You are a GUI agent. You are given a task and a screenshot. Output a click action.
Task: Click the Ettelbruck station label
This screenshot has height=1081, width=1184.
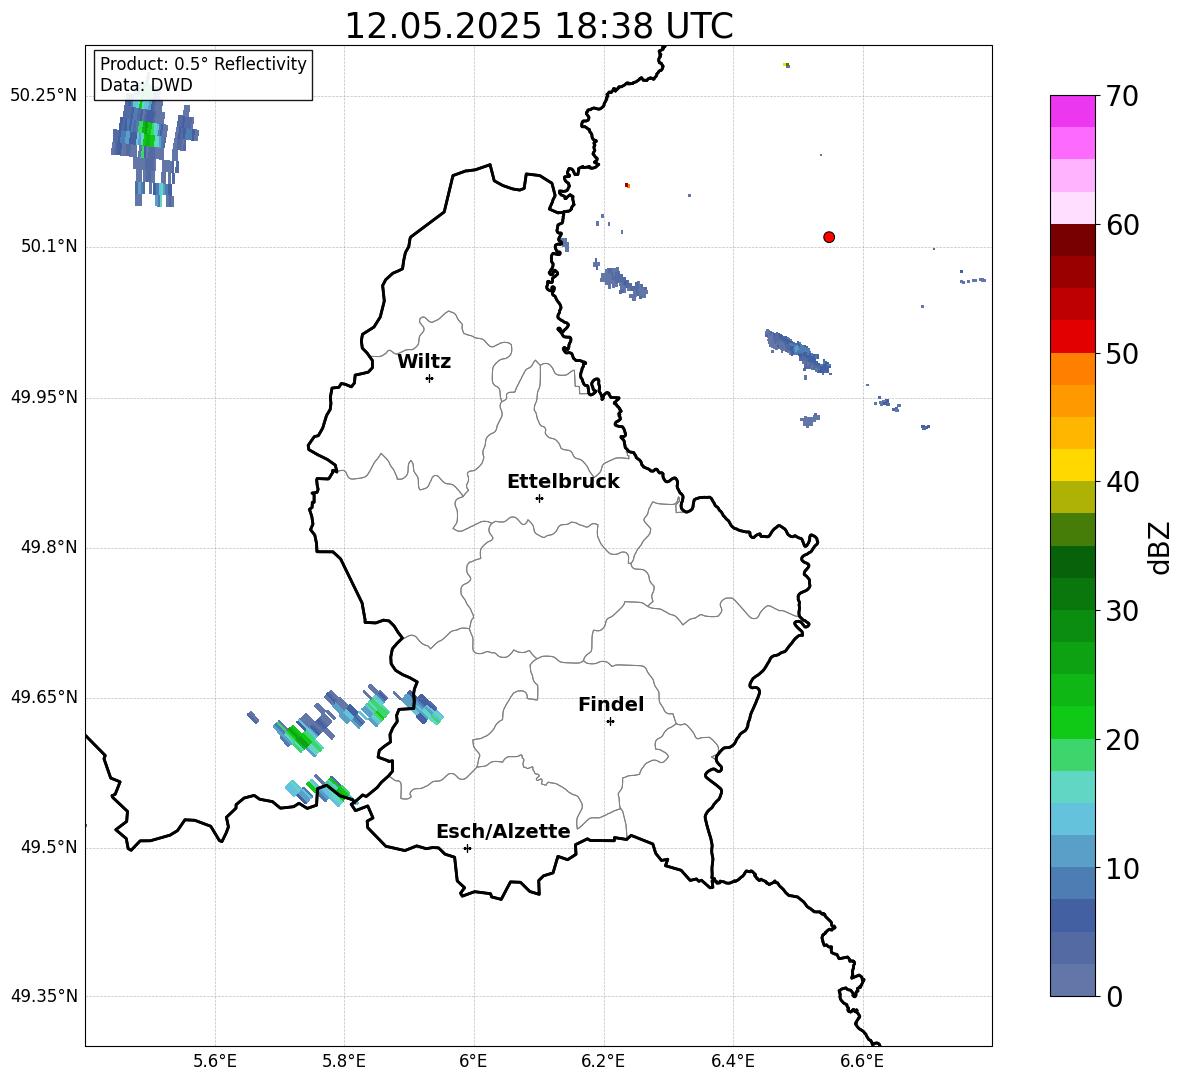point(563,482)
